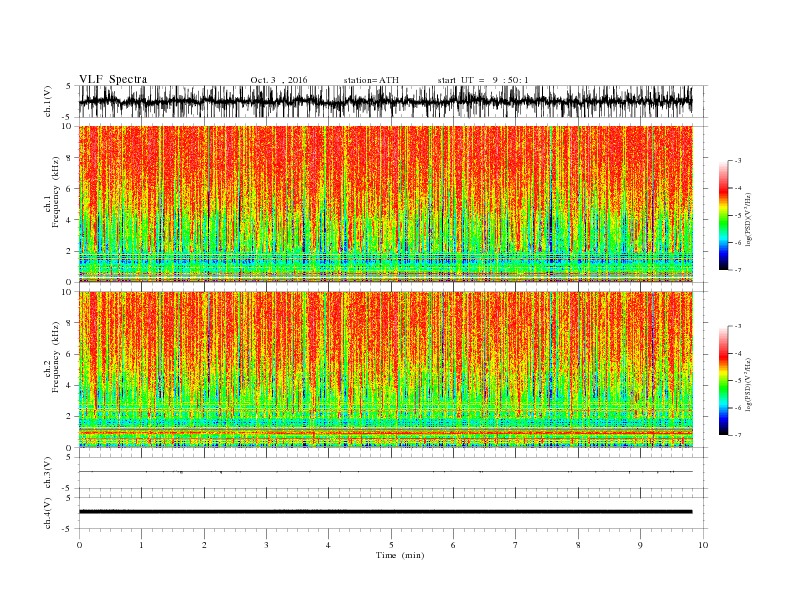Click the "-5" tick of the ch.4(V) axis
Image resolution: width=792 pixels, height=612 pixels.
pos(68,529)
